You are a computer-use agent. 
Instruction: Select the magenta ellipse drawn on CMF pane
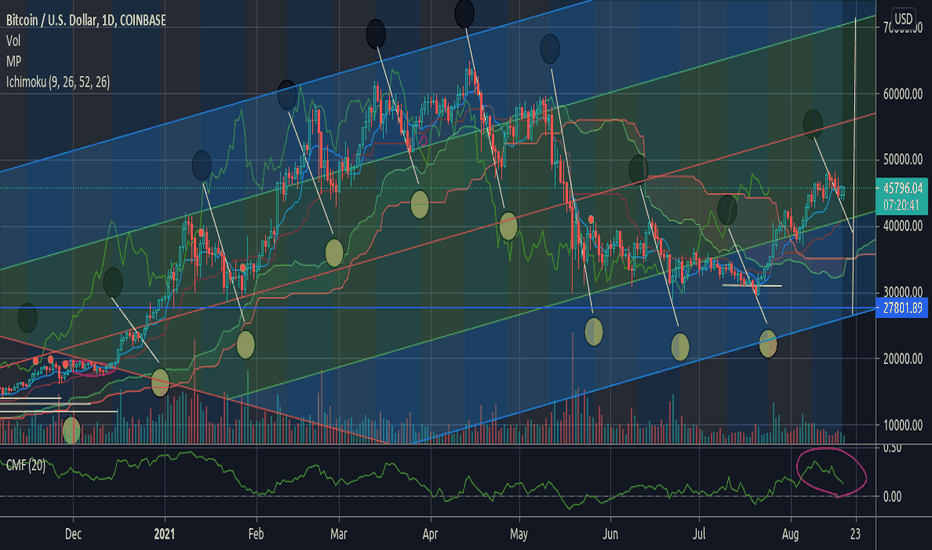pyautogui.click(x=832, y=472)
